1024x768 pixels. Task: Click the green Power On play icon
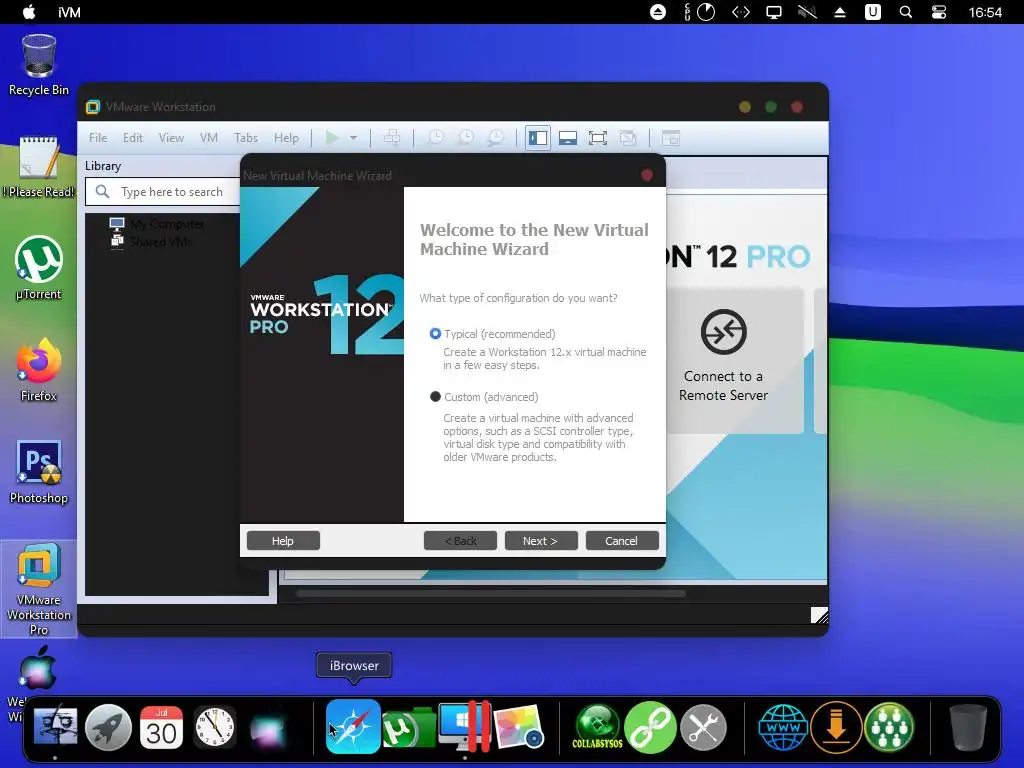pos(332,138)
